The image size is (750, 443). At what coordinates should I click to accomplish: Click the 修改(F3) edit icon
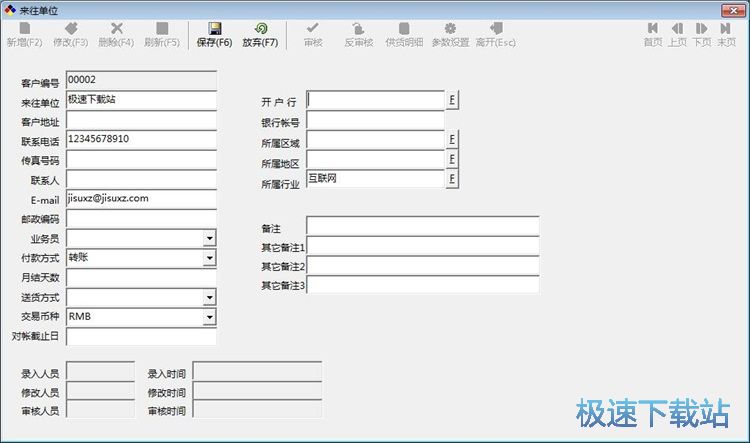point(71,29)
